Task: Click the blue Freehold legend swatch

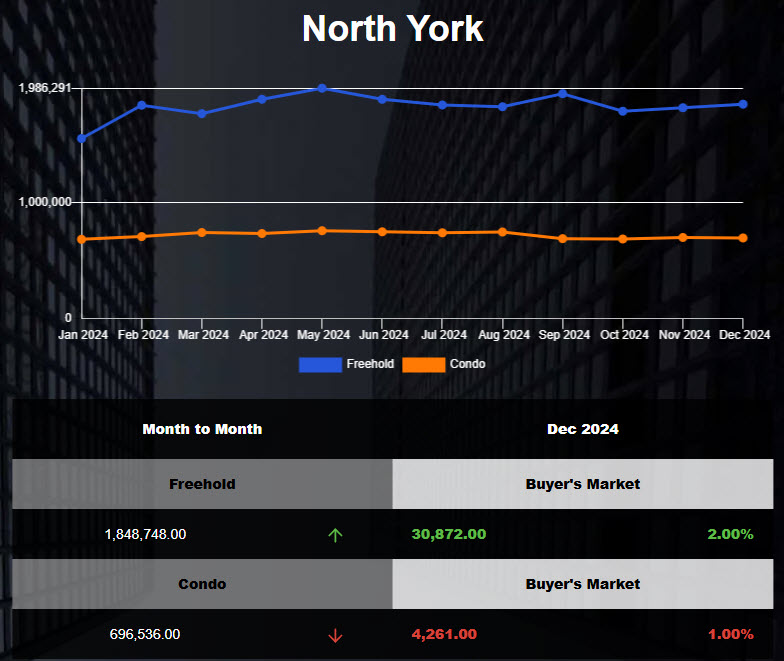Action: (x=320, y=365)
